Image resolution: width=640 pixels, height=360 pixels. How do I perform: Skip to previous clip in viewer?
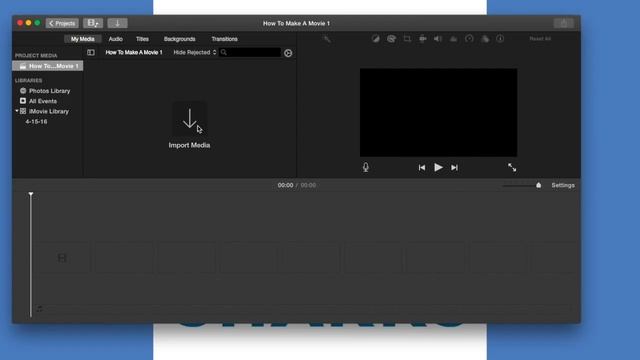422,168
